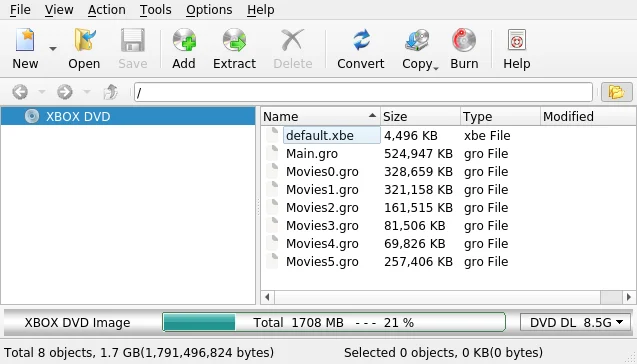The image size is (637, 364).
Task: Click the XBOX DVD disc icon
Action: coord(32,116)
